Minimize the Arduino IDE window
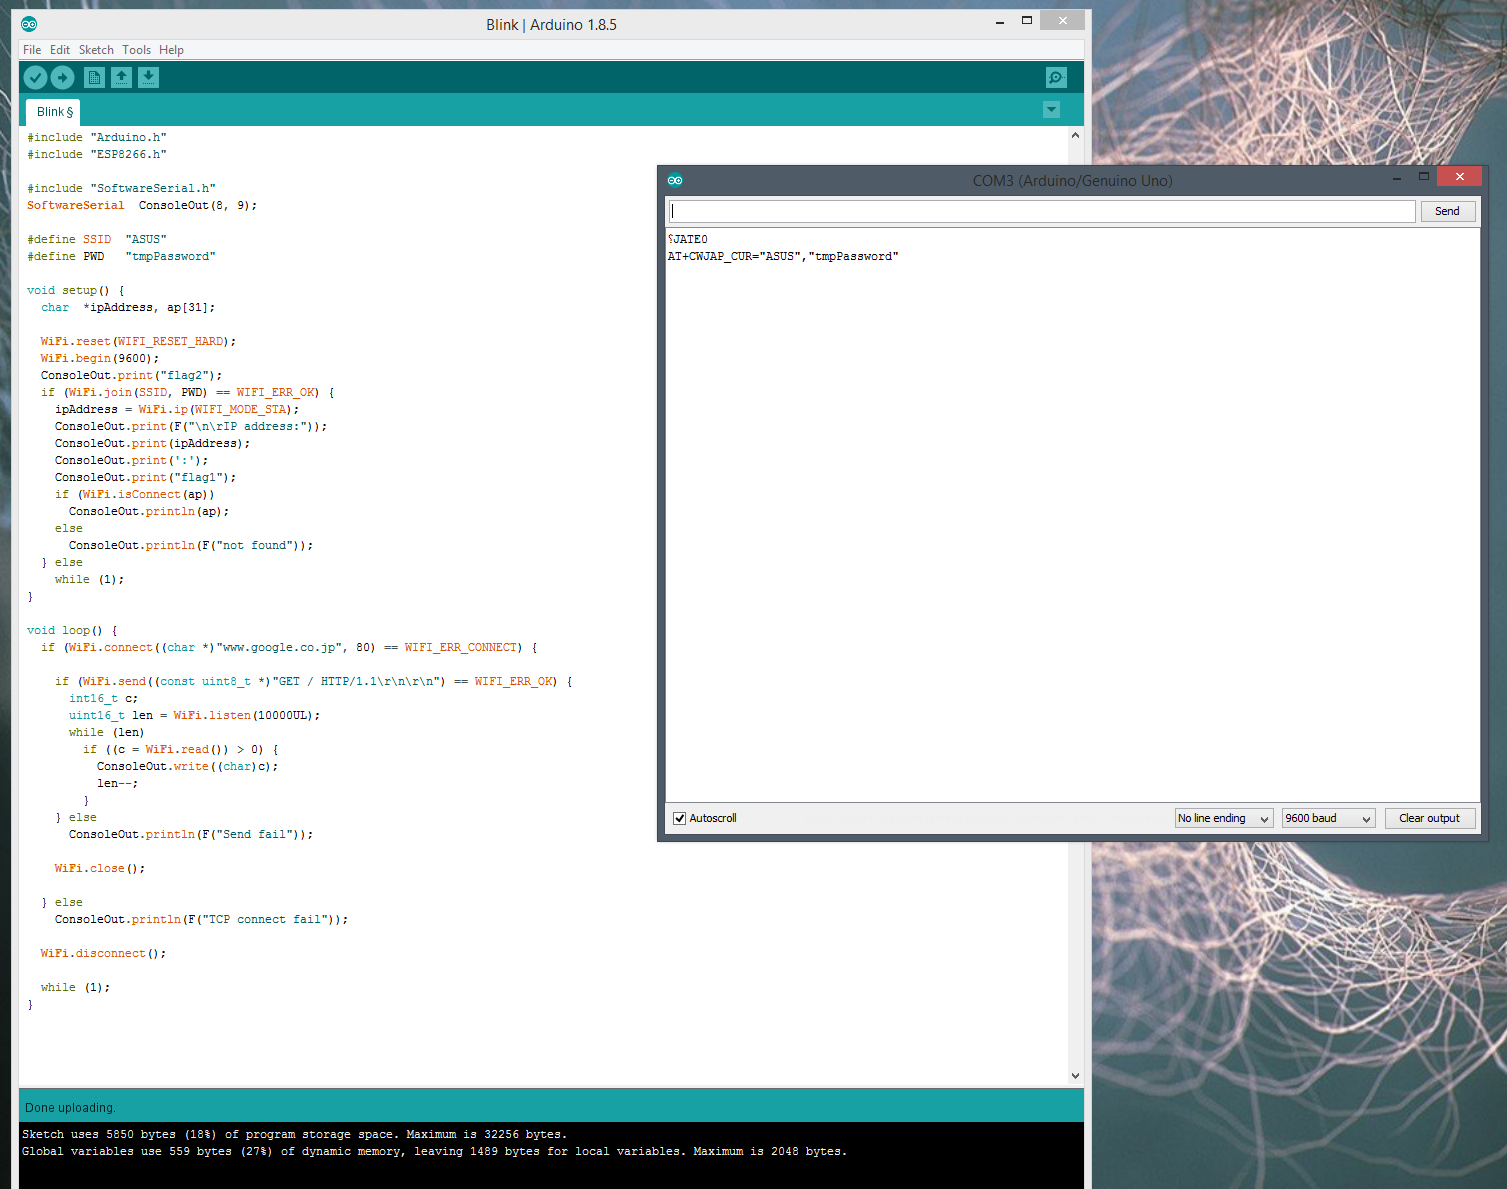The width and height of the screenshot is (1507, 1189). point(999,22)
